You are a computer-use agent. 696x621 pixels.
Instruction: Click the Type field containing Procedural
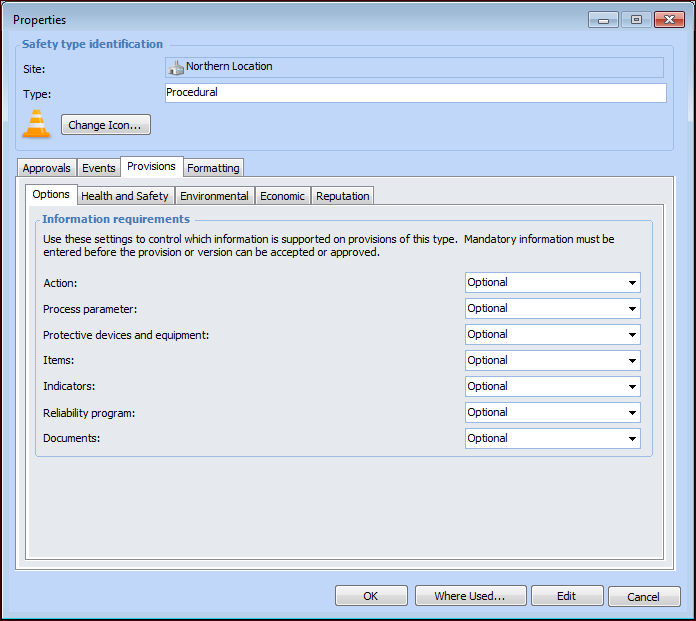pos(415,93)
